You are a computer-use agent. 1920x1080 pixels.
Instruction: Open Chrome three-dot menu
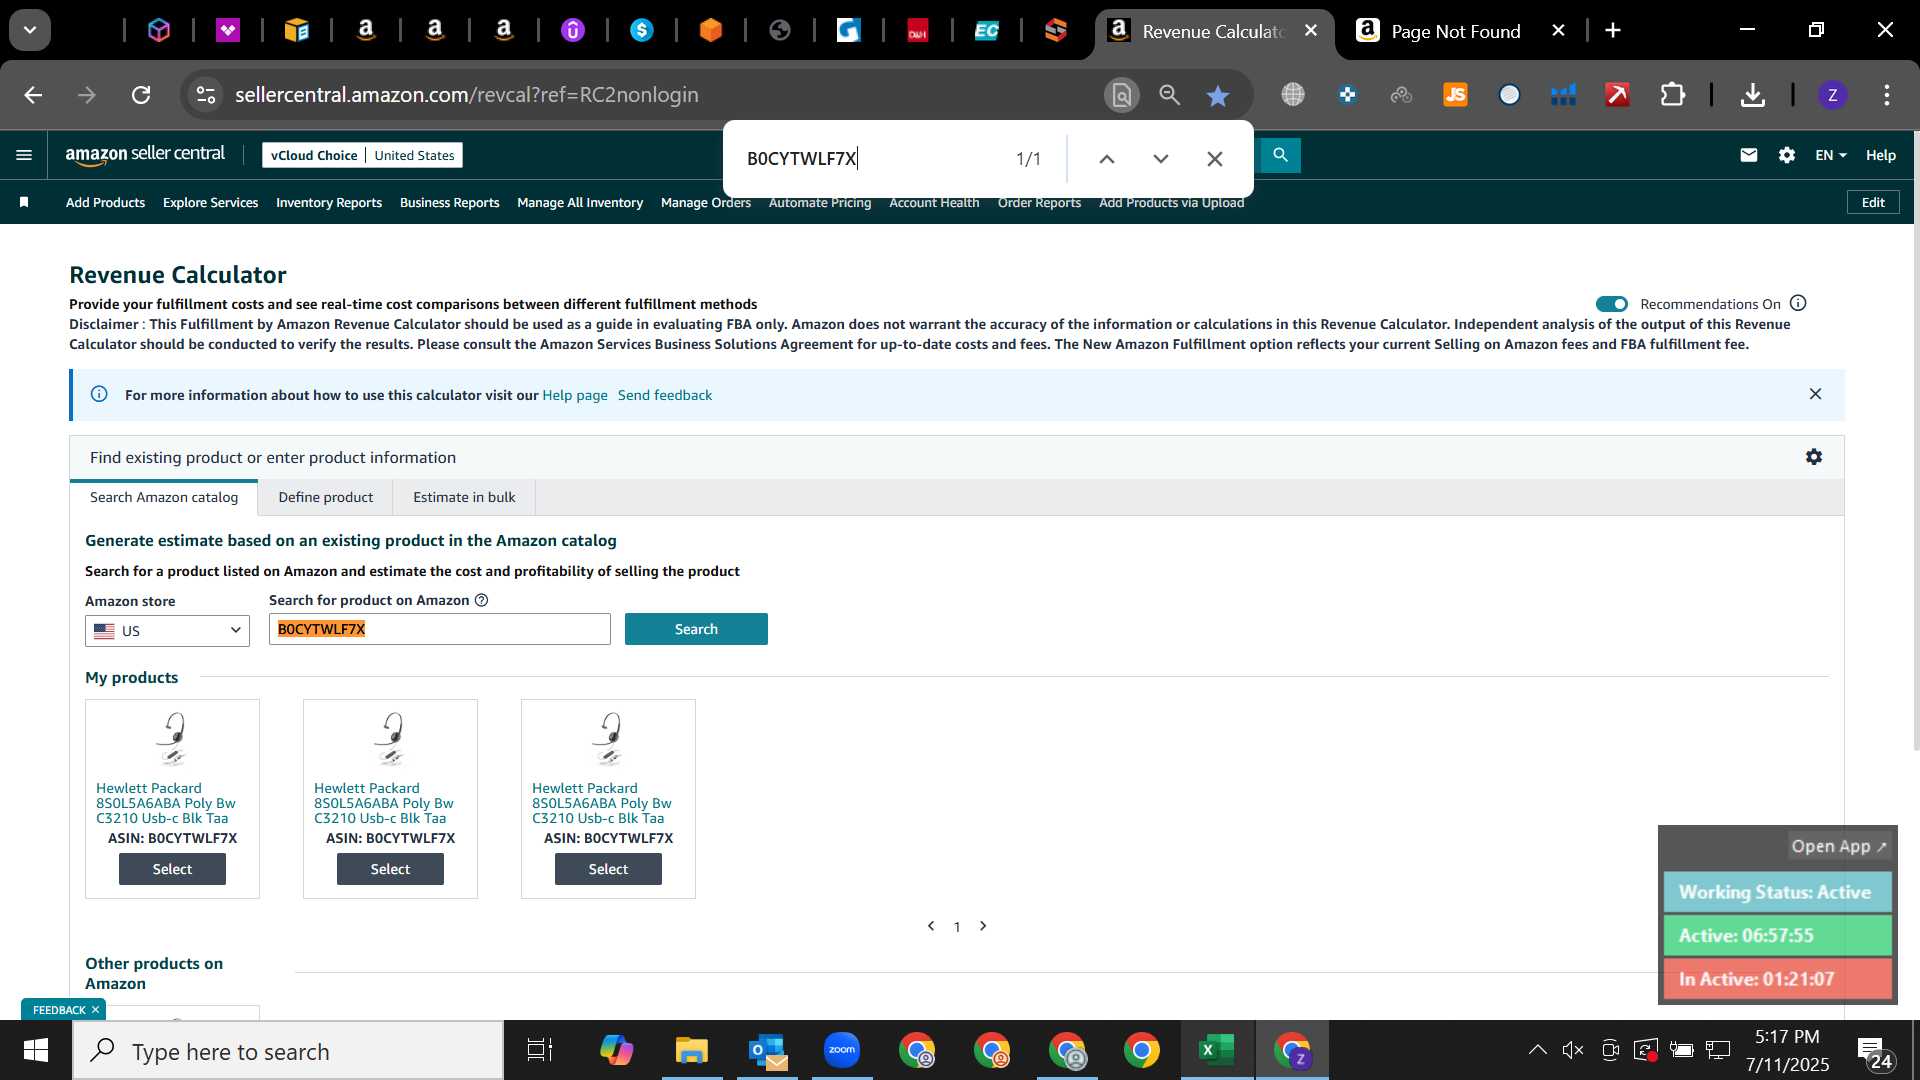1886,95
